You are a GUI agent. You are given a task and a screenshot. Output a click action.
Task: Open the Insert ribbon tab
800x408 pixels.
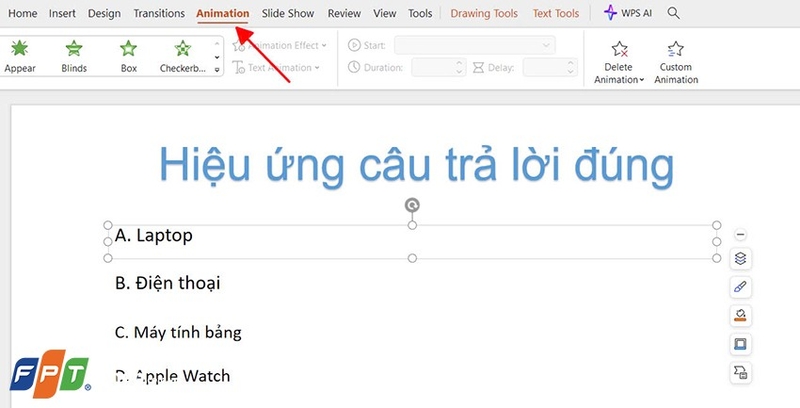pos(62,13)
